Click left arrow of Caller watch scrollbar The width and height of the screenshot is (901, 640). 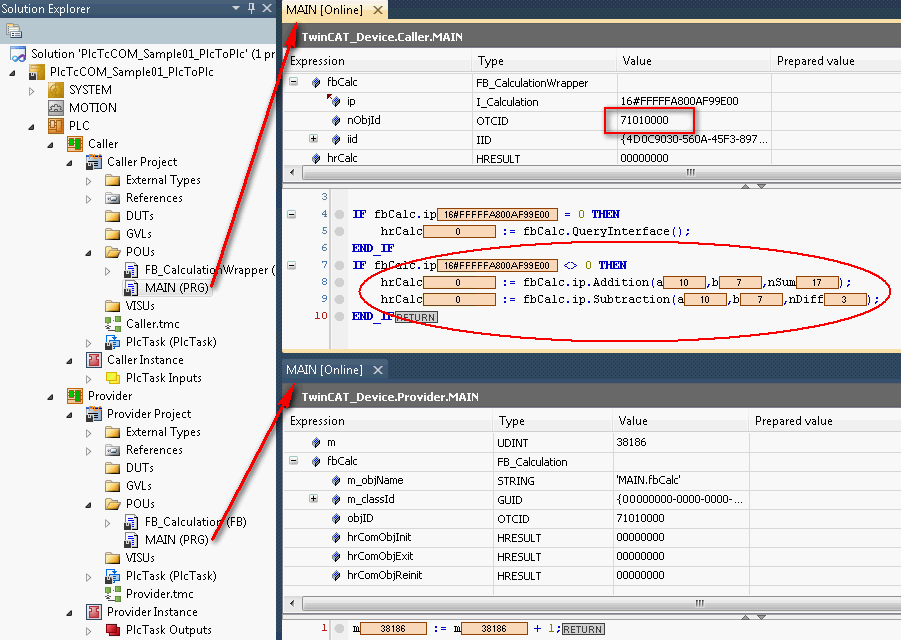292,172
